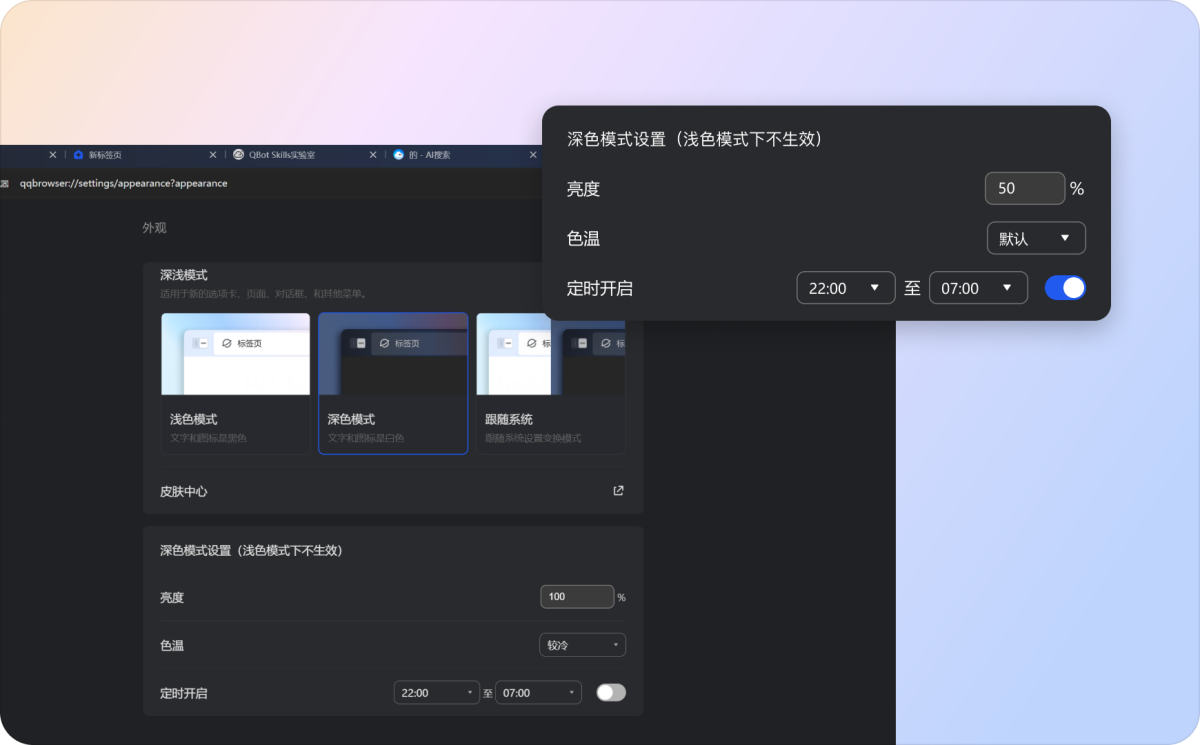Open the 07:00 end time dropdown in the popup

point(978,287)
